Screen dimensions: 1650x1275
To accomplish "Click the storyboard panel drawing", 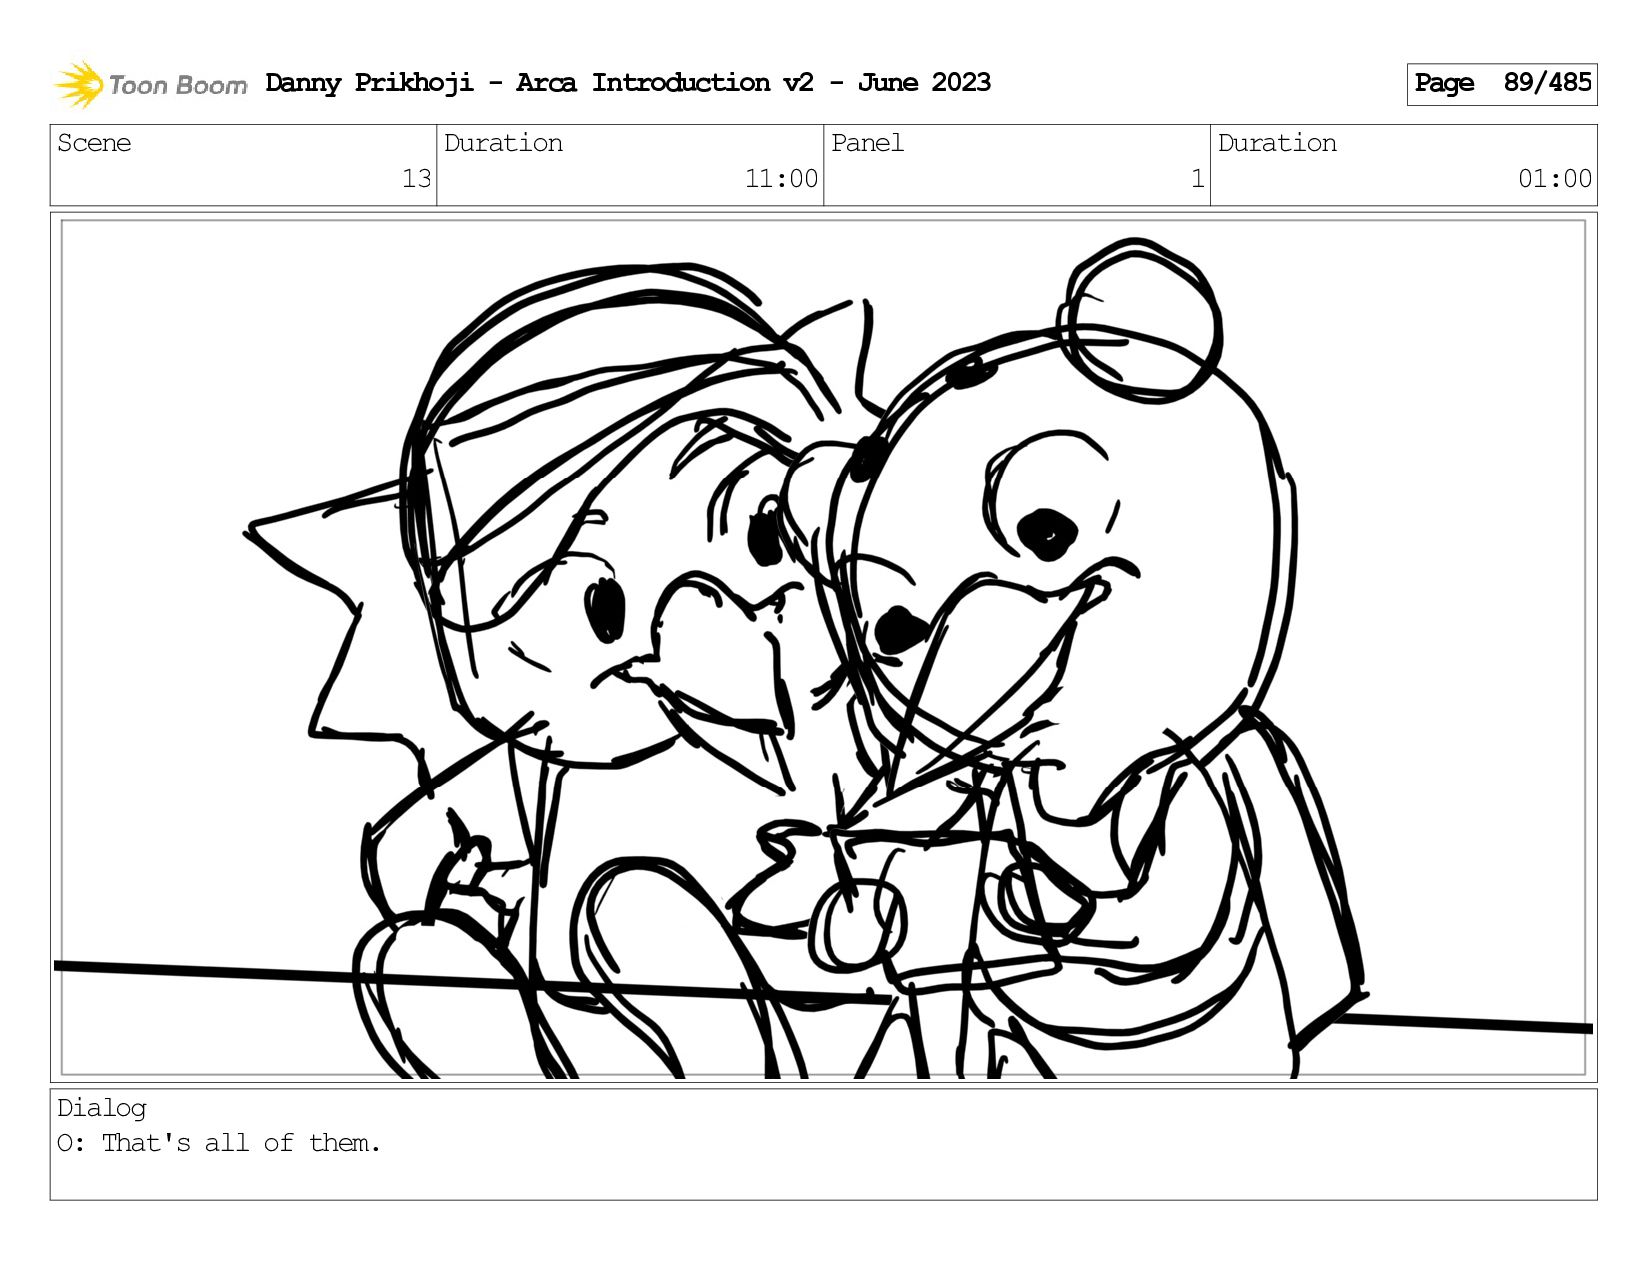I will pos(823,647).
